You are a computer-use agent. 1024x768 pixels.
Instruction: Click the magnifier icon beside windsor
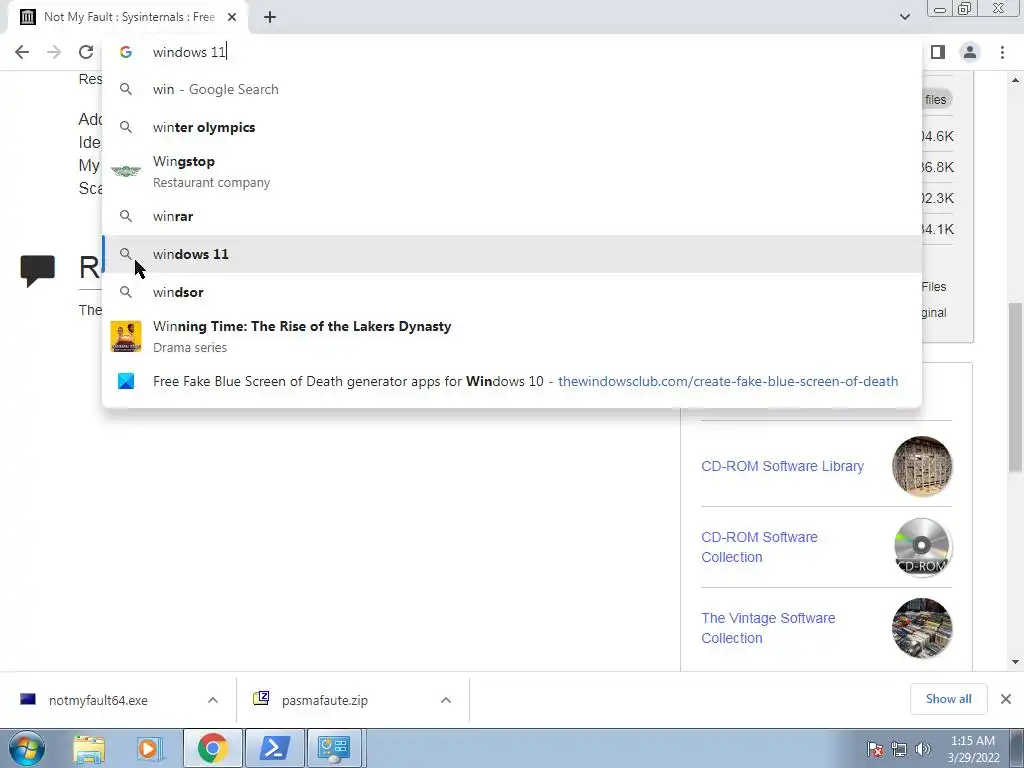(x=126, y=292)
